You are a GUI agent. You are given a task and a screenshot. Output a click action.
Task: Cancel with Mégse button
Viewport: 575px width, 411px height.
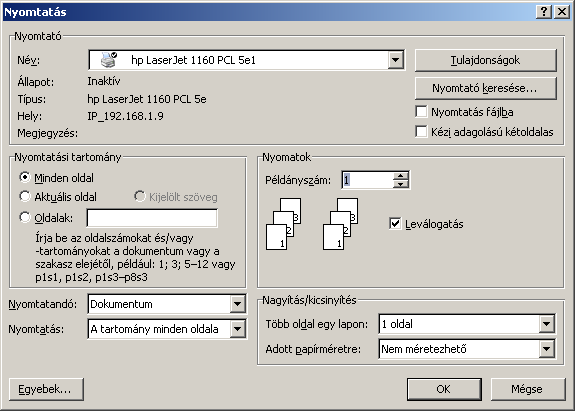(x=528, y=389)
